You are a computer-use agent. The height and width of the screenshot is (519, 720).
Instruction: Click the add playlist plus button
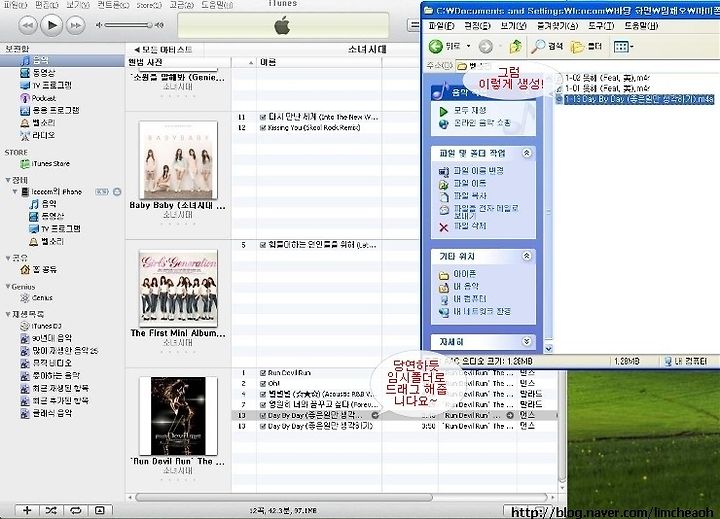(x=27, y=510)
